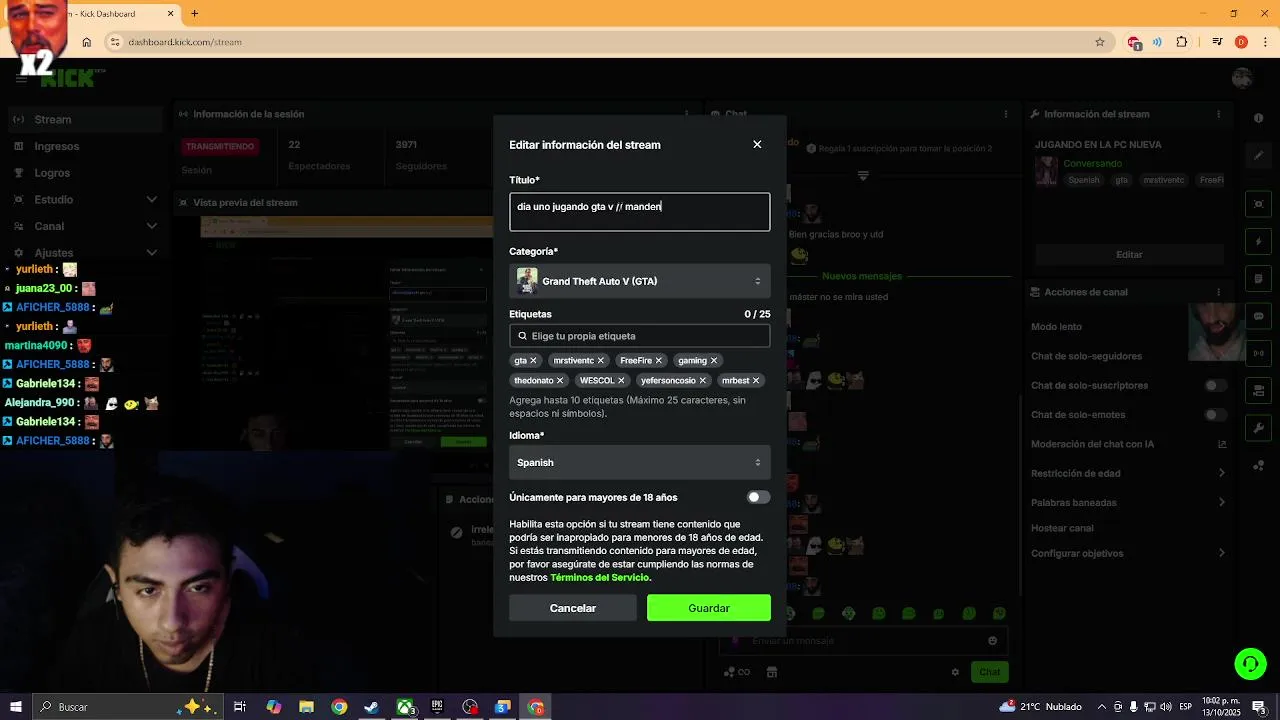The image size is (1280, 720).
Task: Bookmark page with the star icon
Action: tap(1100, 42)
